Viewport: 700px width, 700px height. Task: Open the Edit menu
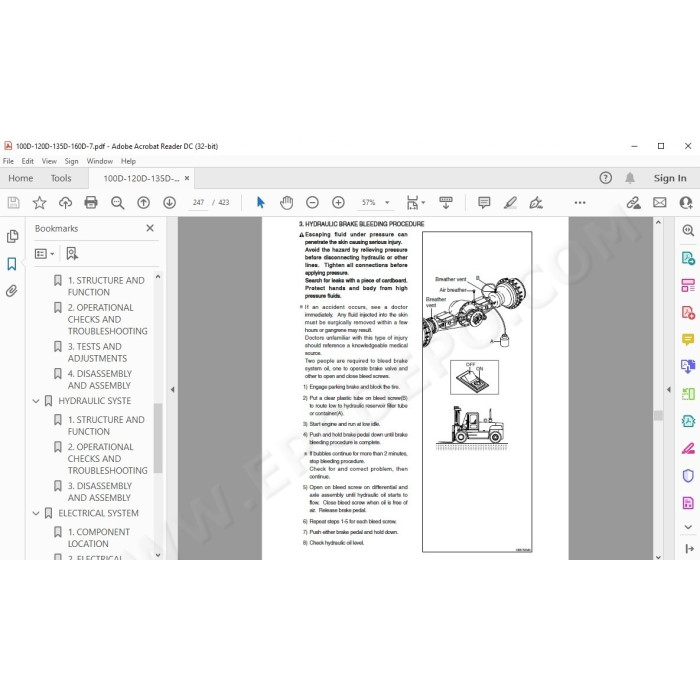click(x=28, y=161)
